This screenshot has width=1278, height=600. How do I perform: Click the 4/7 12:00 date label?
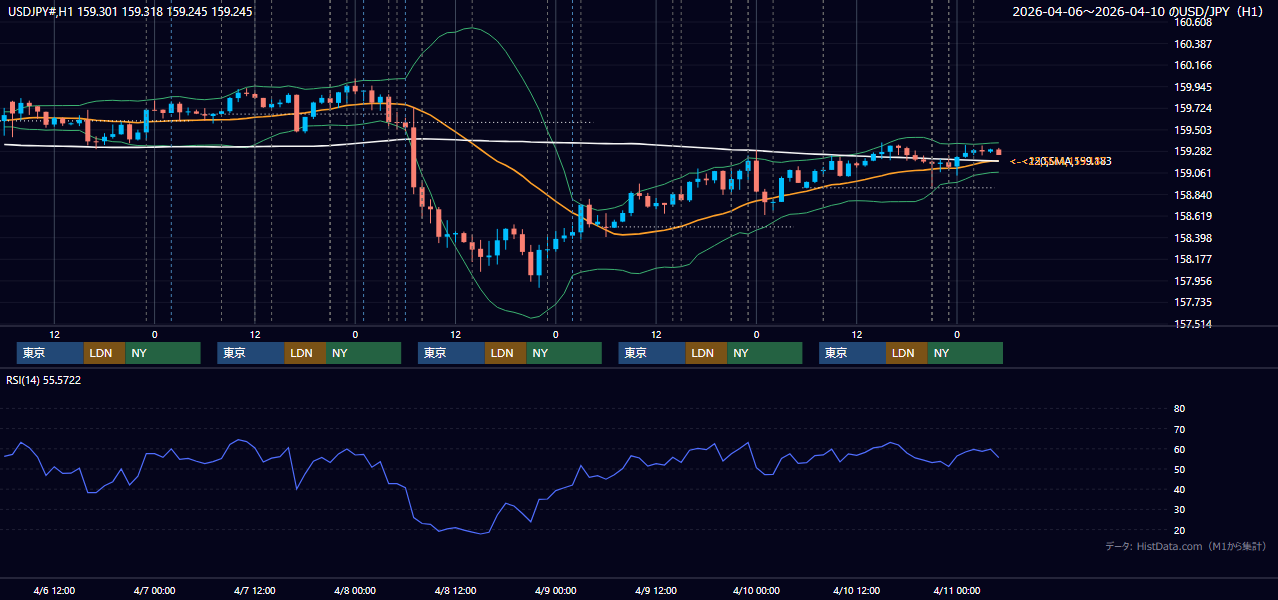(x=254, y=590)
